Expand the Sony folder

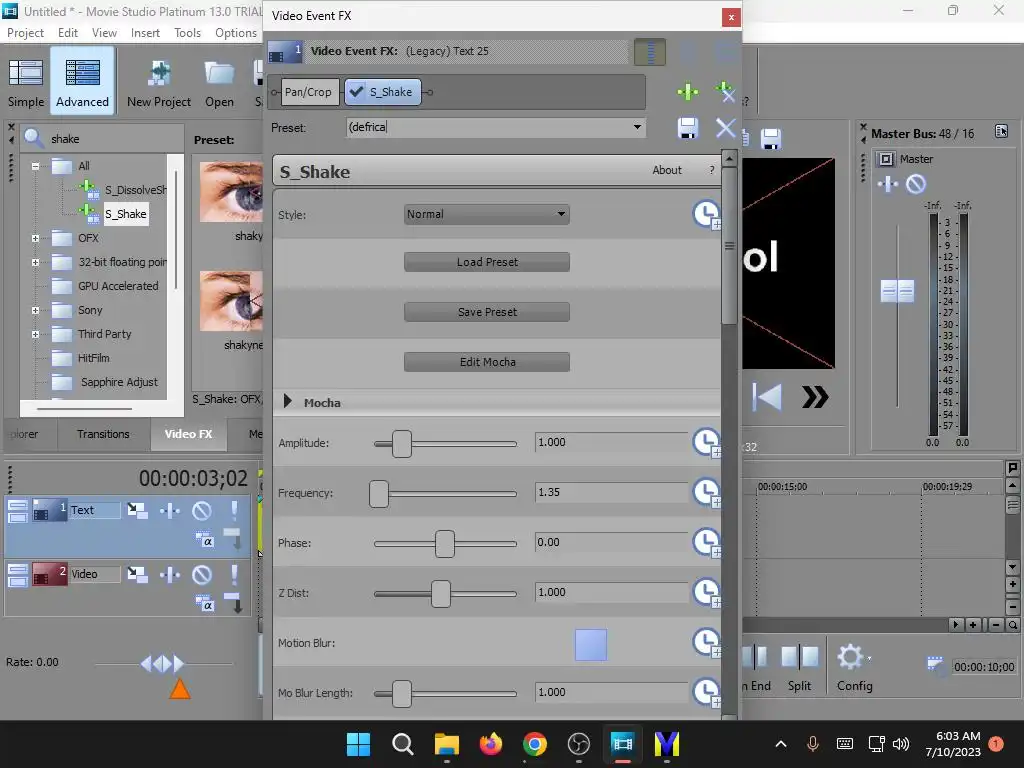tap(35, 310)
